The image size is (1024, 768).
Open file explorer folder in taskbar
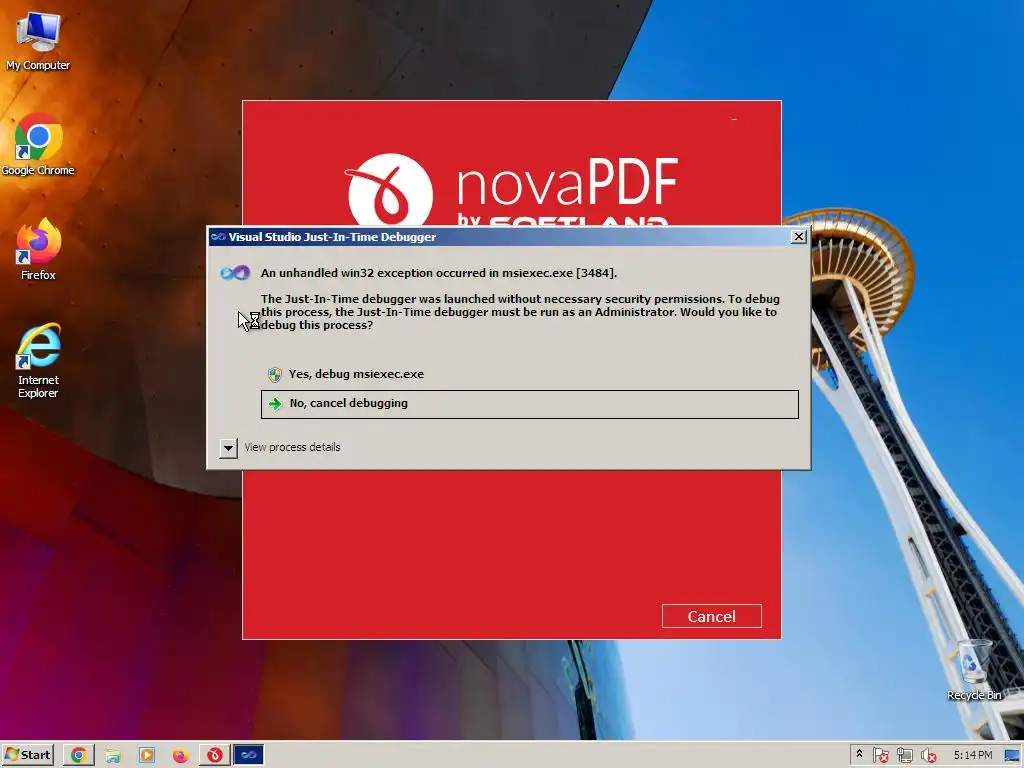point(113,756)
